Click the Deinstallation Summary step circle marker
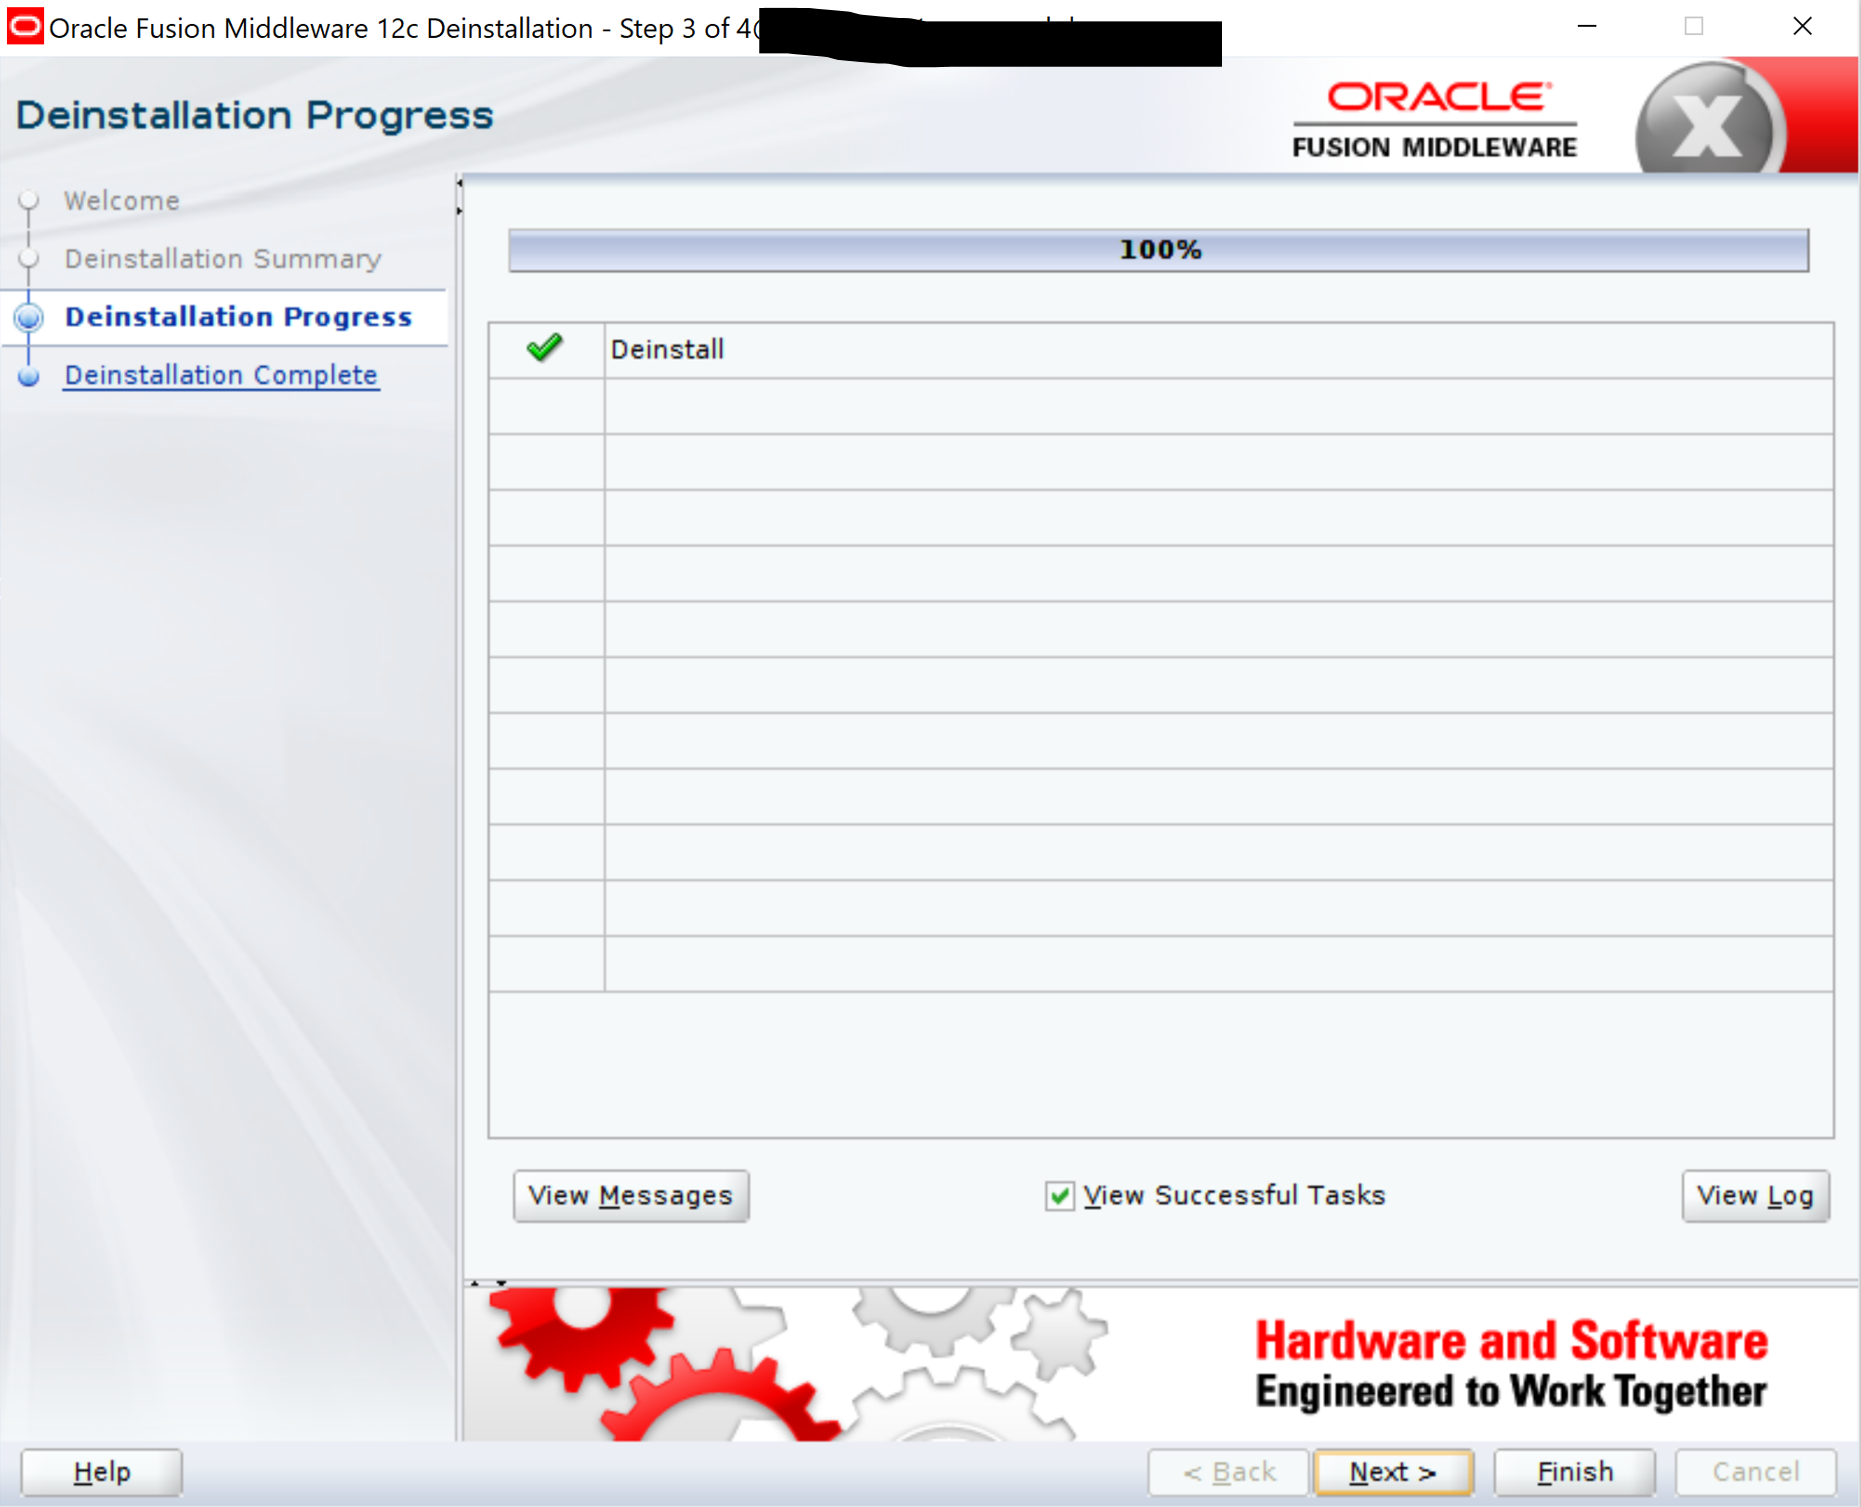 [x=29, y=258]
